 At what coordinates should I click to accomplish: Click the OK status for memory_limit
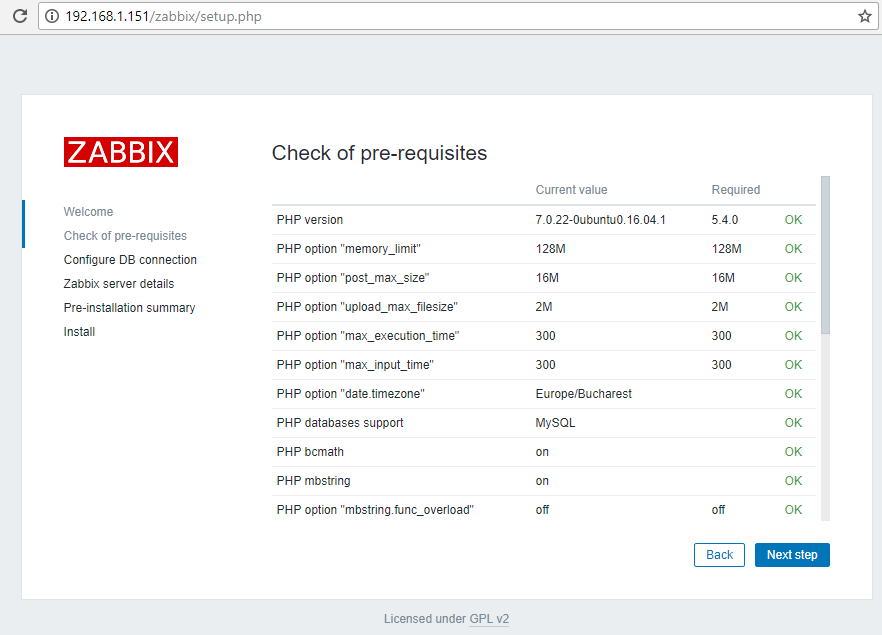[793, 249]
